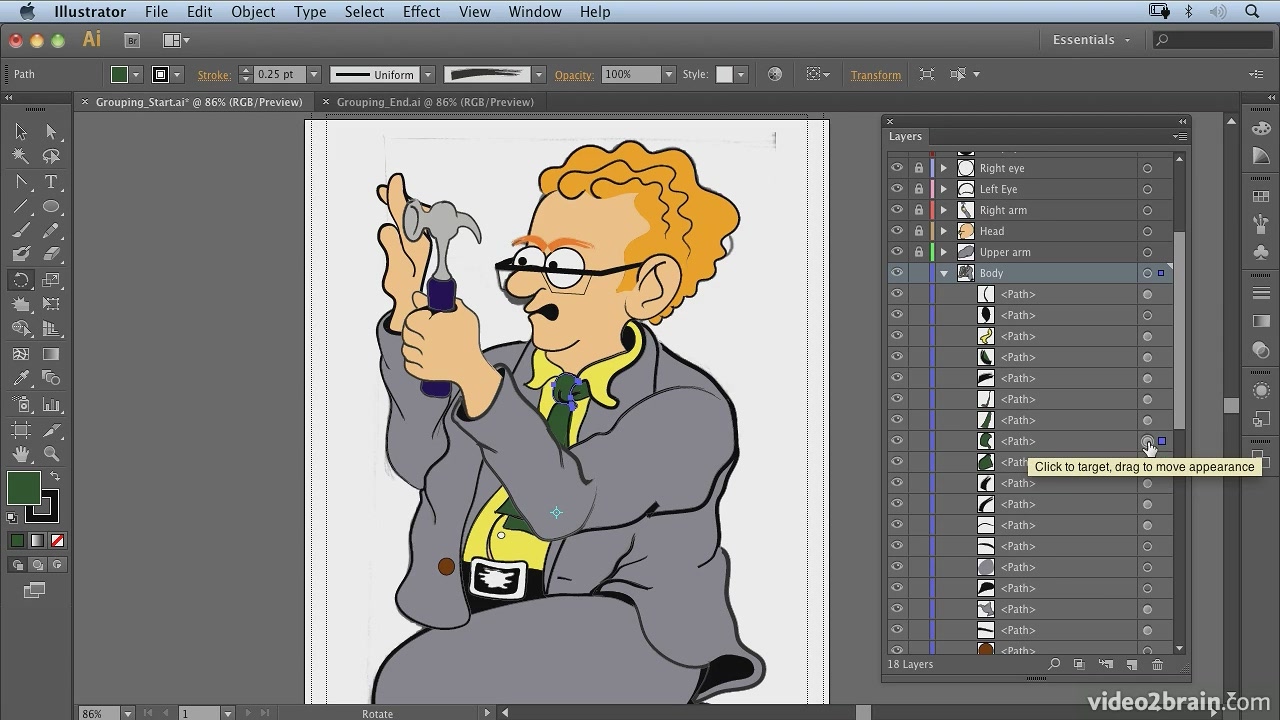Expand the Head layer contents
Screen dimensions: 1280x720
pos(943,231)
